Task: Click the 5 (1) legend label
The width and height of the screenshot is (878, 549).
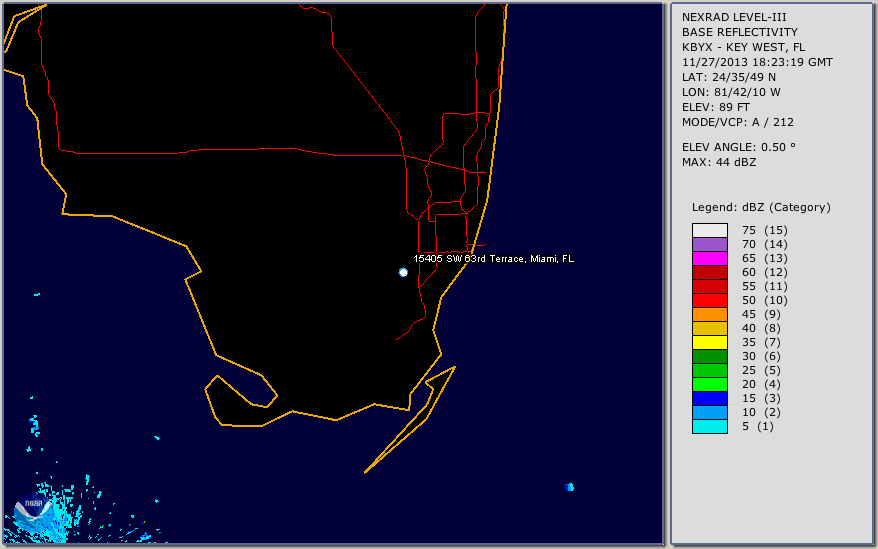Action: (758, 426)
